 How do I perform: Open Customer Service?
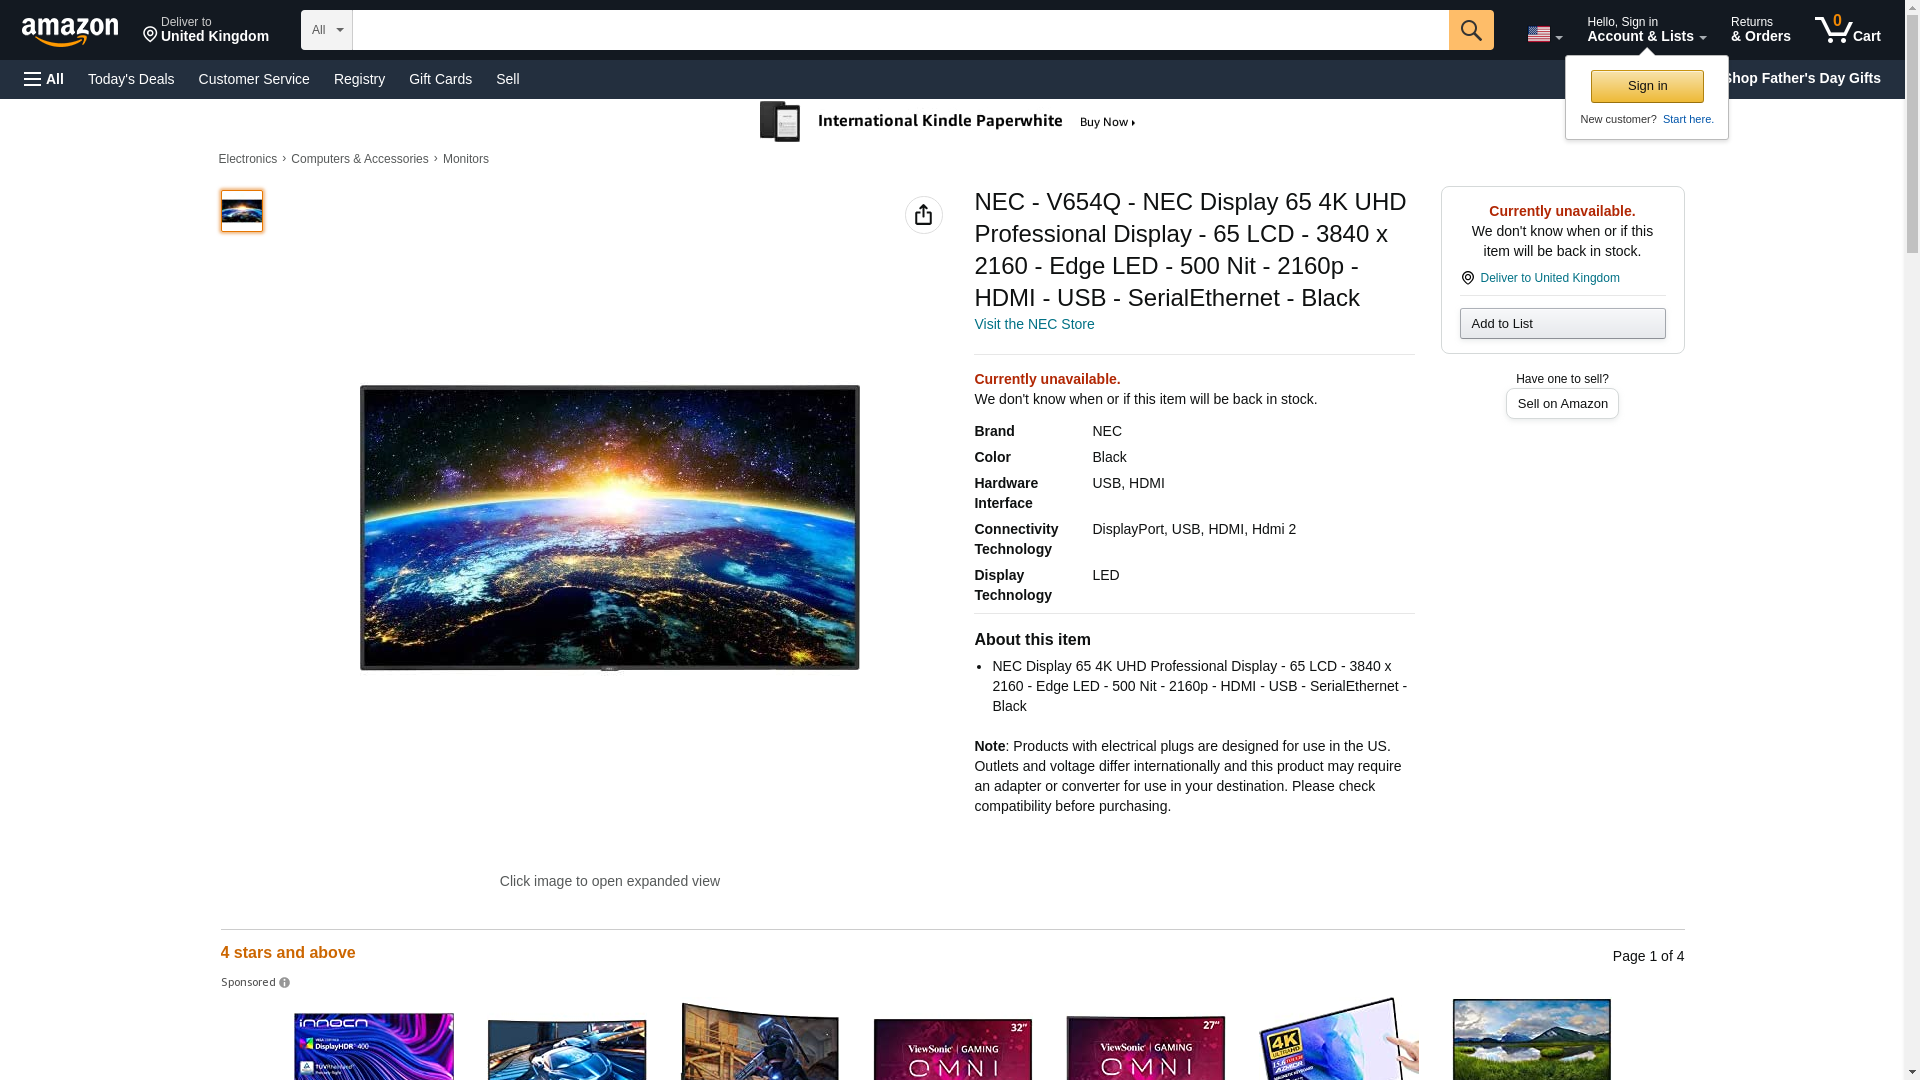click(254, 79)
